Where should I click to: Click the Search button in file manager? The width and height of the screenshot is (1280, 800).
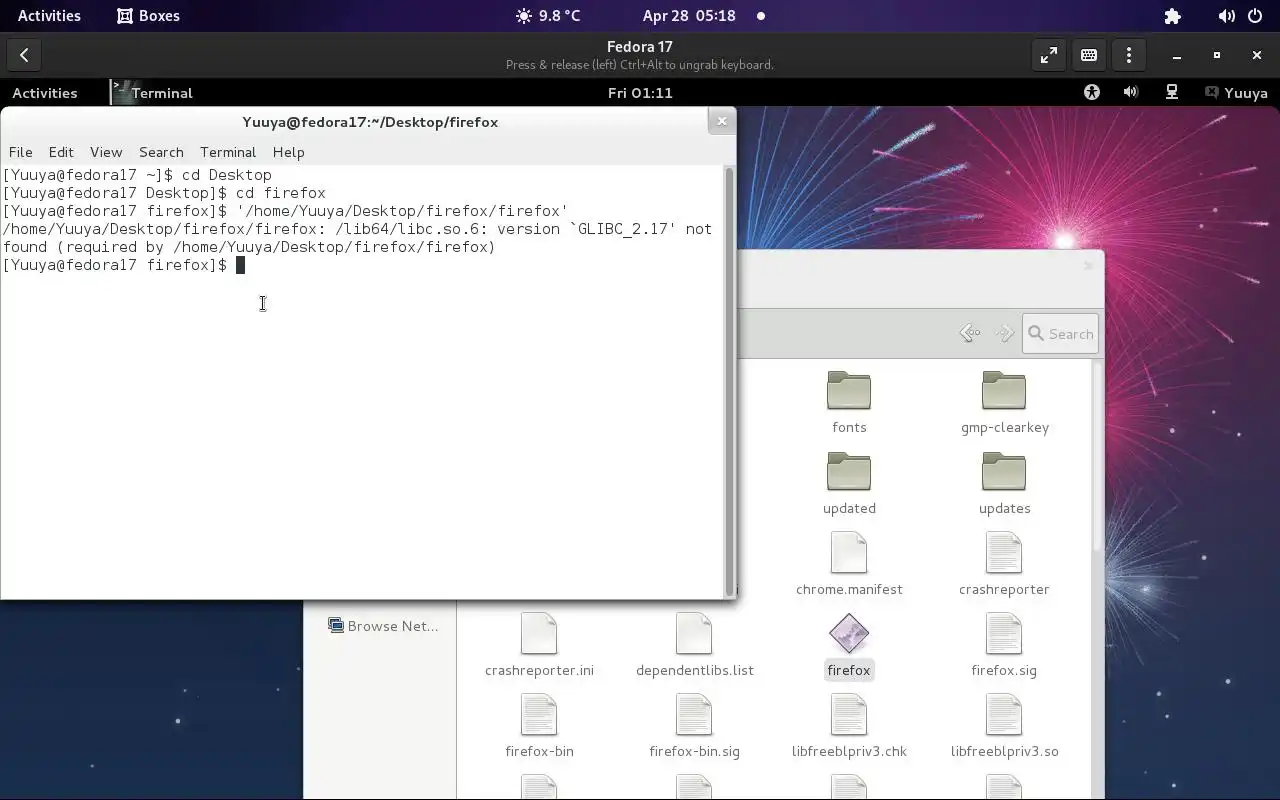pyautogui.click(x=1060, y=334)
